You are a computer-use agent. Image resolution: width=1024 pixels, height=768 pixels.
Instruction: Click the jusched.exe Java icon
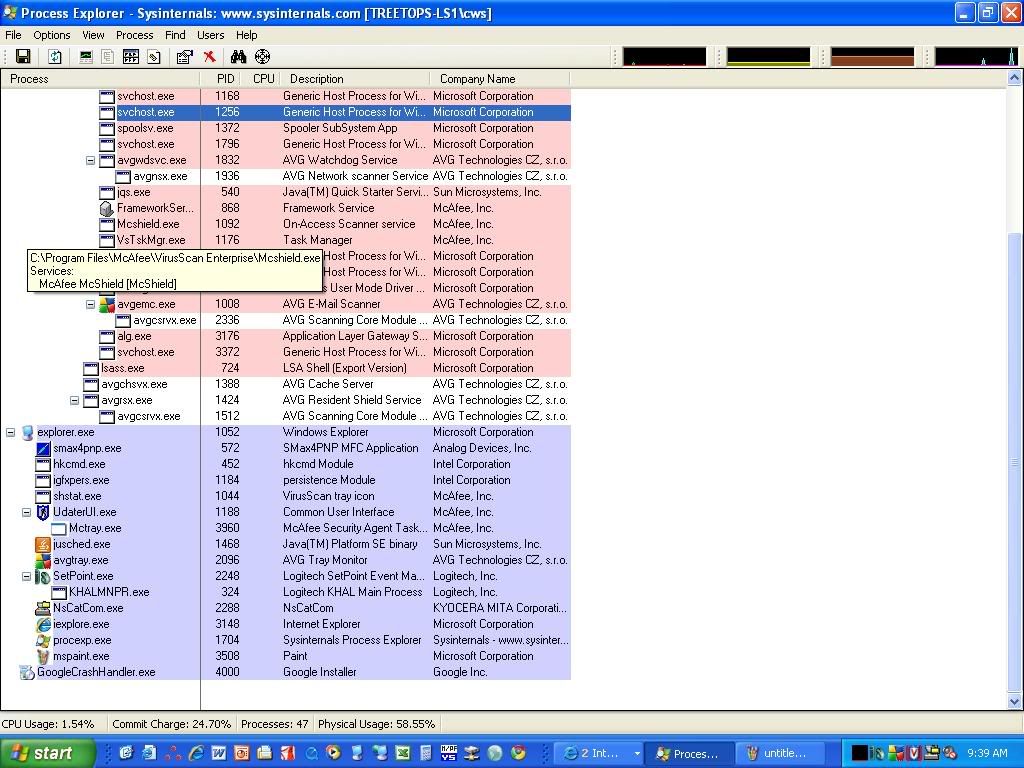click(x=42, y=545)
